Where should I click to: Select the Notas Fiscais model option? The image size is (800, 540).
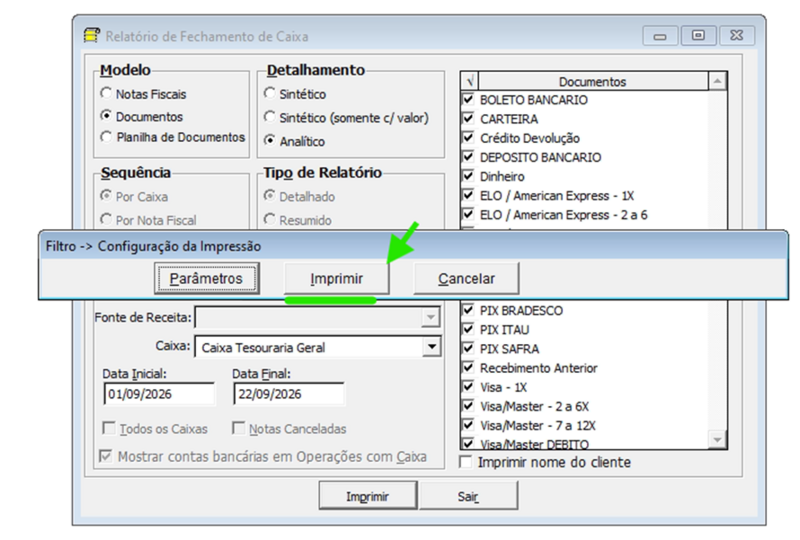(106, 93)
